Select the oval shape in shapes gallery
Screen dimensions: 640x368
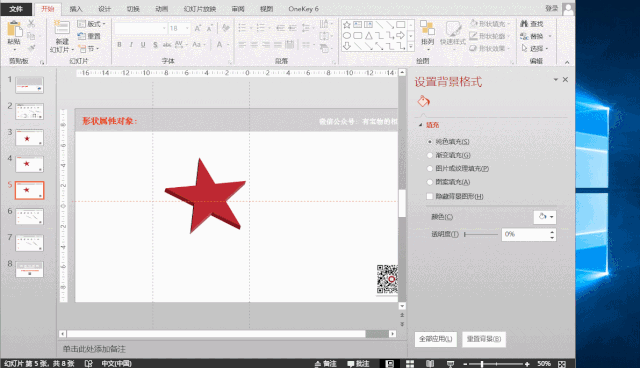click(x=347, y=35)
